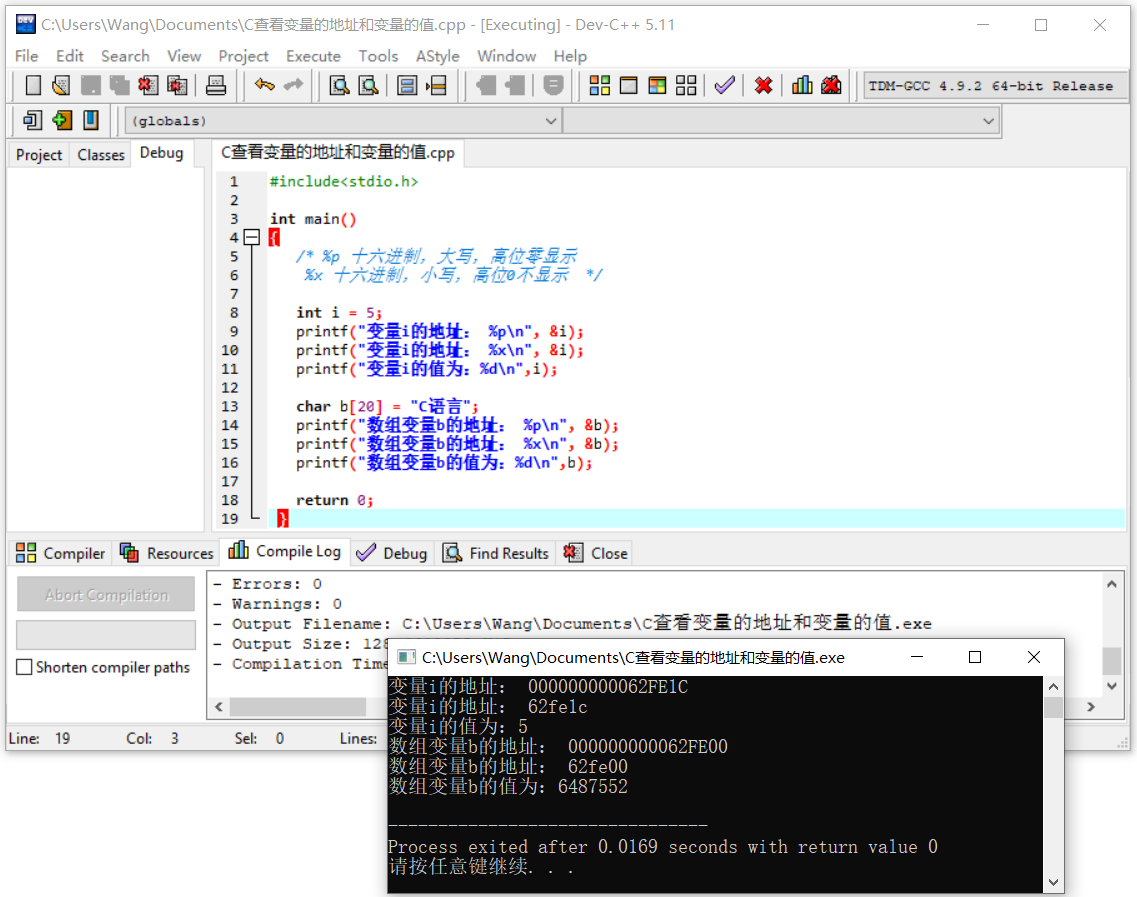This screenshot has height=897, width=1137.
Task: Click the Delete profiling information icon
Action: tap(831, 86)
